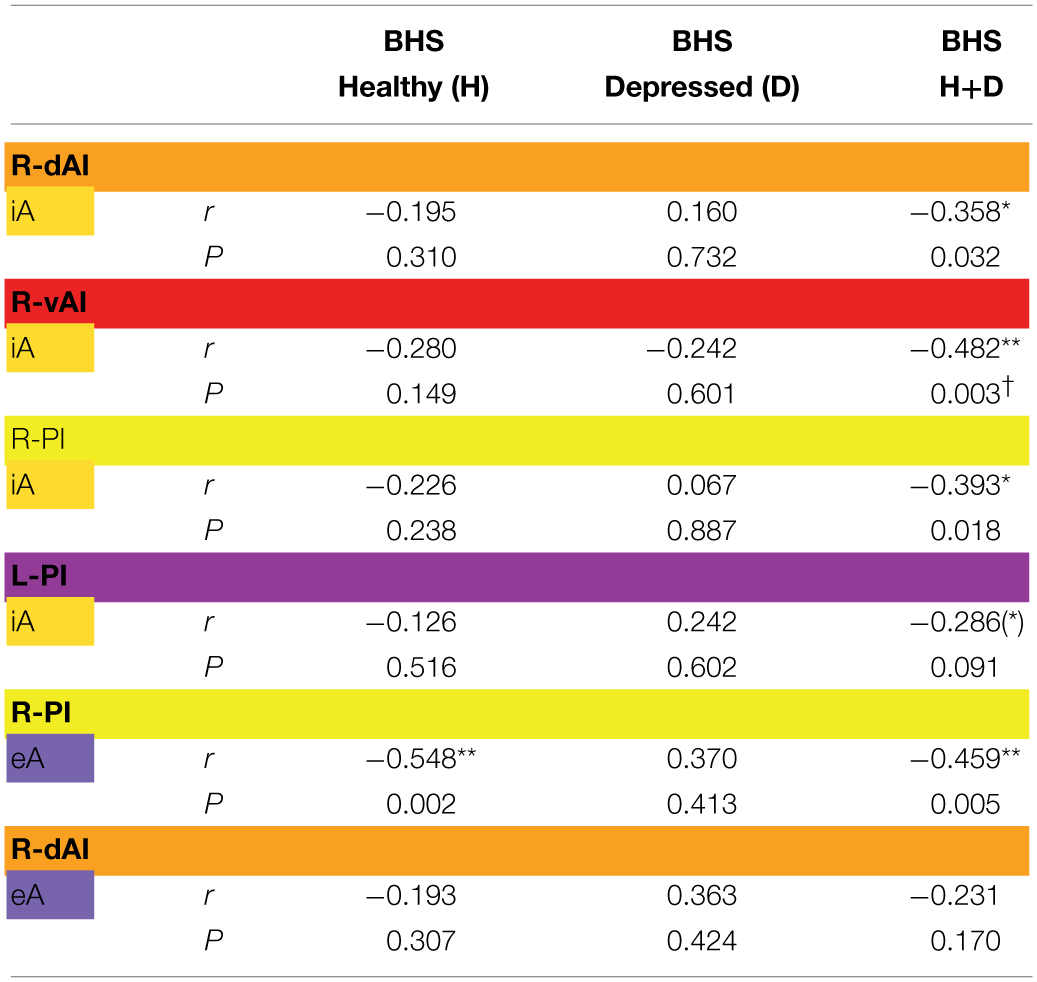
Task: Select the BHS H+D column header
Action: (971, 64)
